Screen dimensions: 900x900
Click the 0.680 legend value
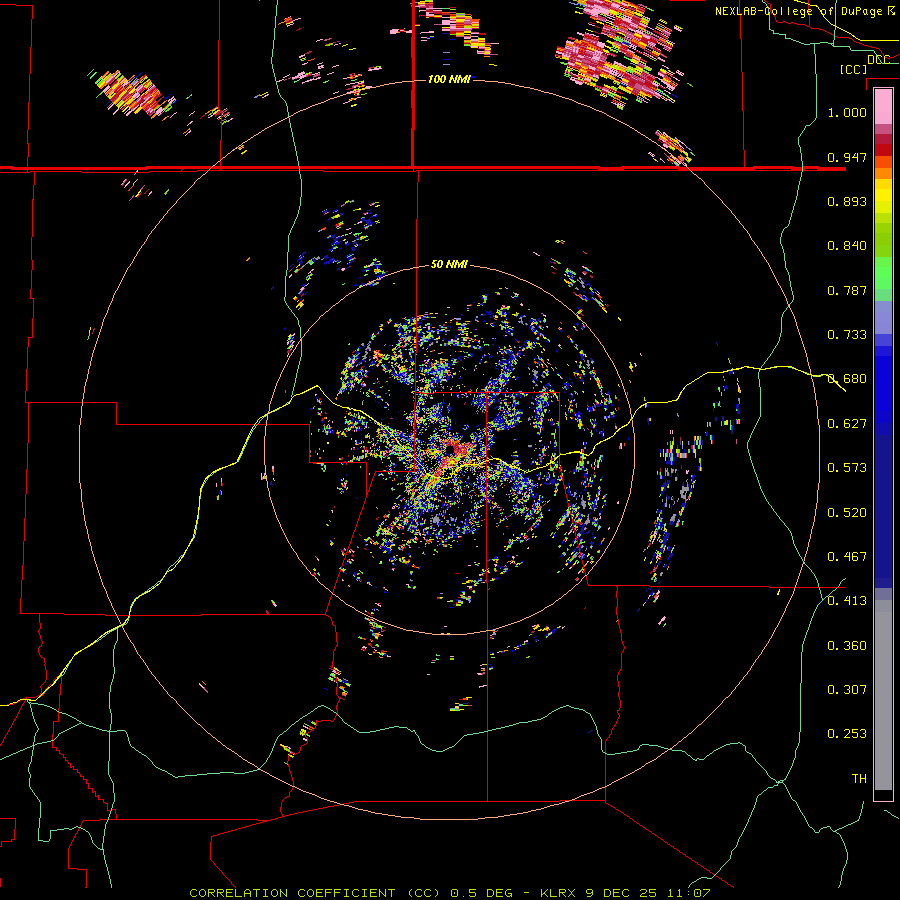tap(847, 379)
